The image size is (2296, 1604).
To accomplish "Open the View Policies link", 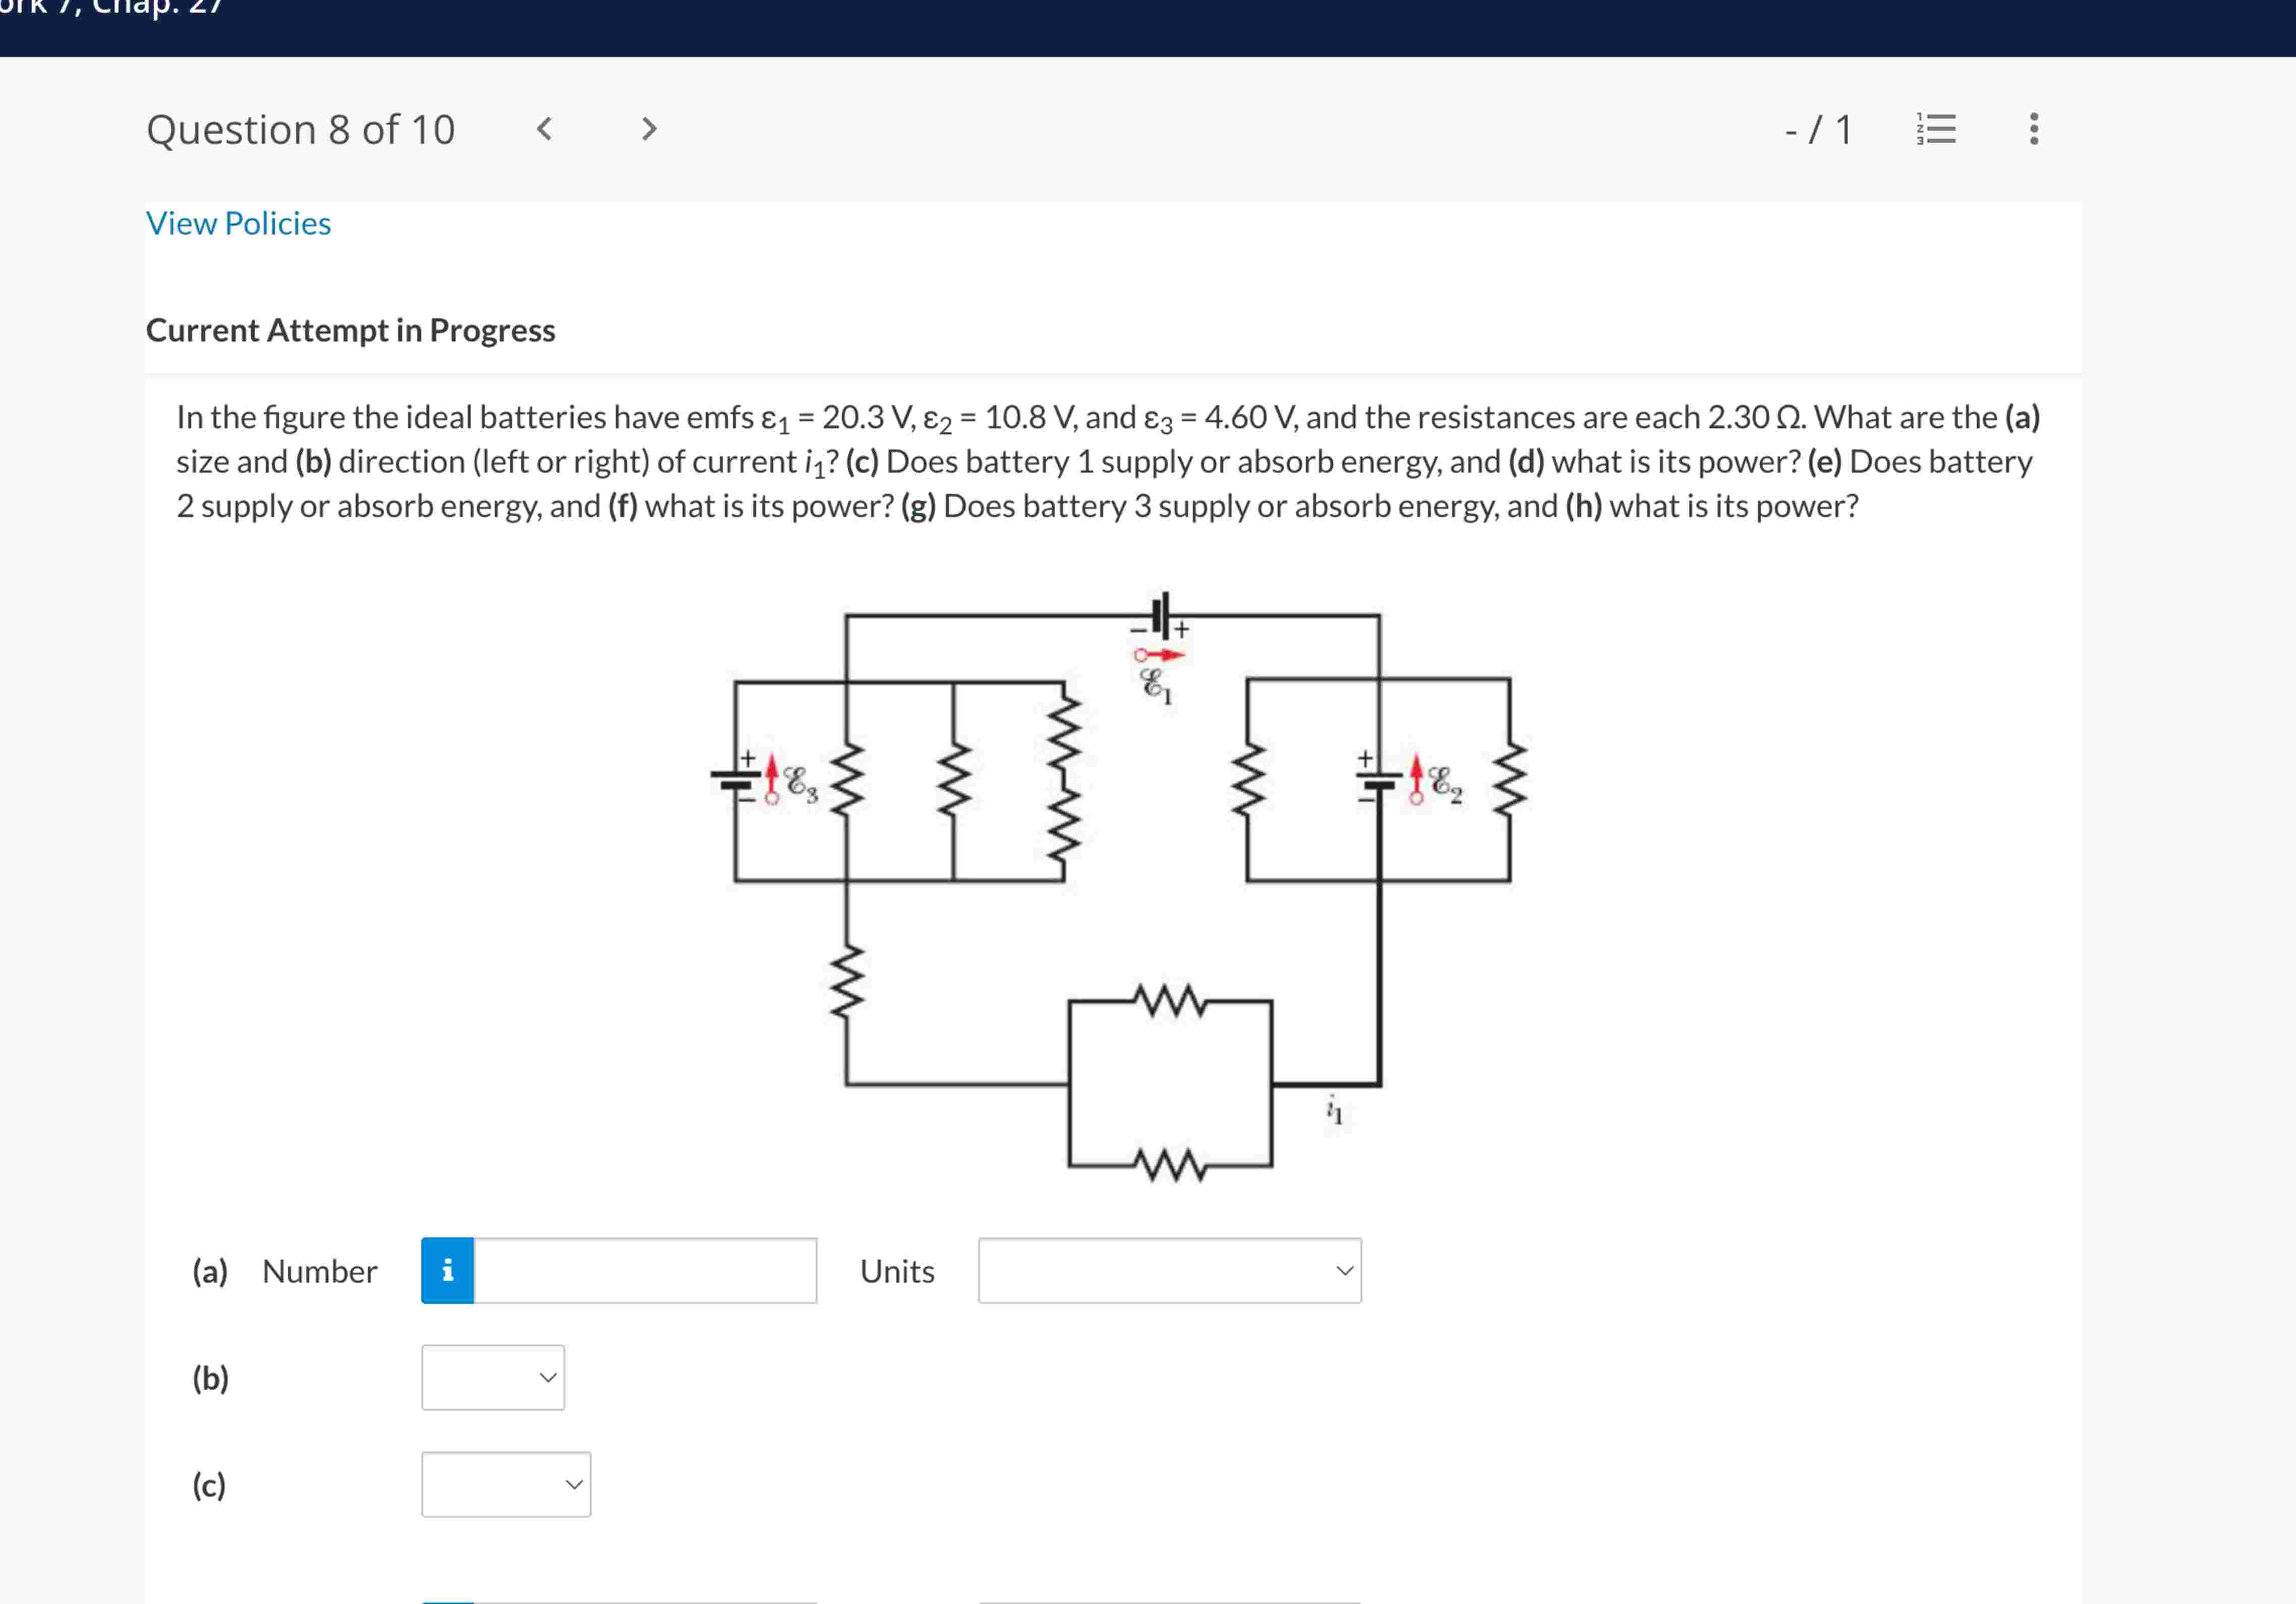I will 238,223.
